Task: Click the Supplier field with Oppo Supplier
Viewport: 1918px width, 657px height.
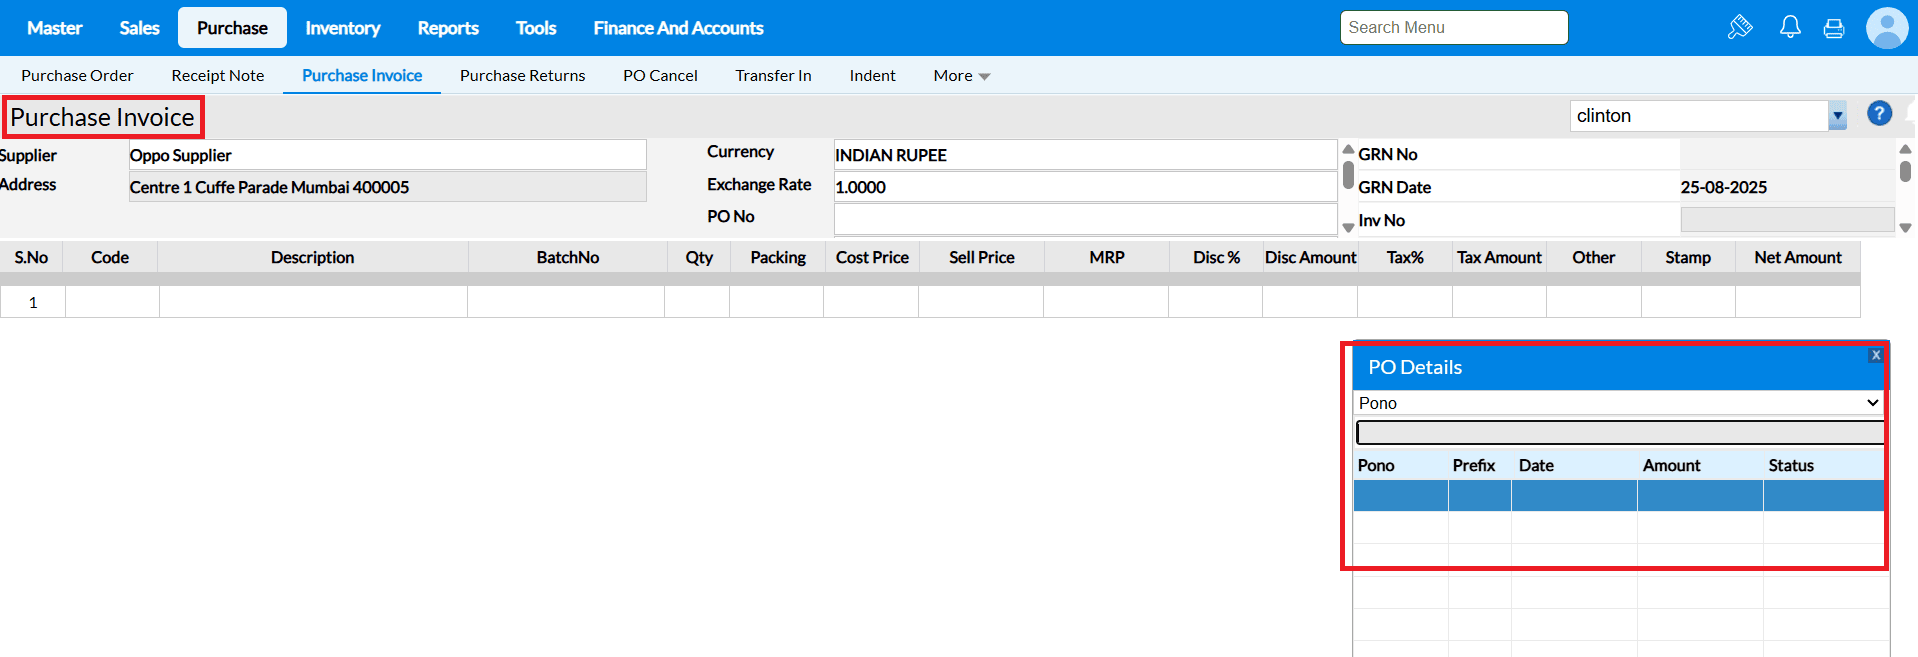Action: point(387,155)
